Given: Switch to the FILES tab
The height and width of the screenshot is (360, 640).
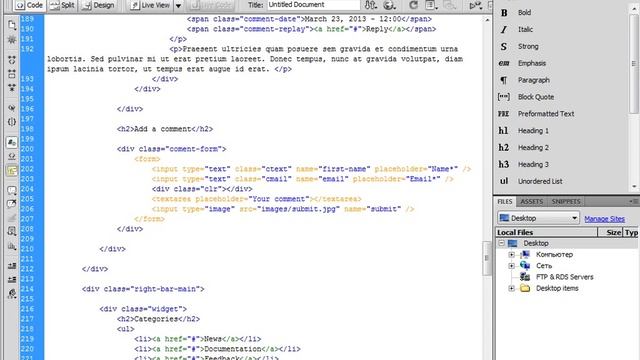Looking at the screenshot, I should [x=504, y=202].
